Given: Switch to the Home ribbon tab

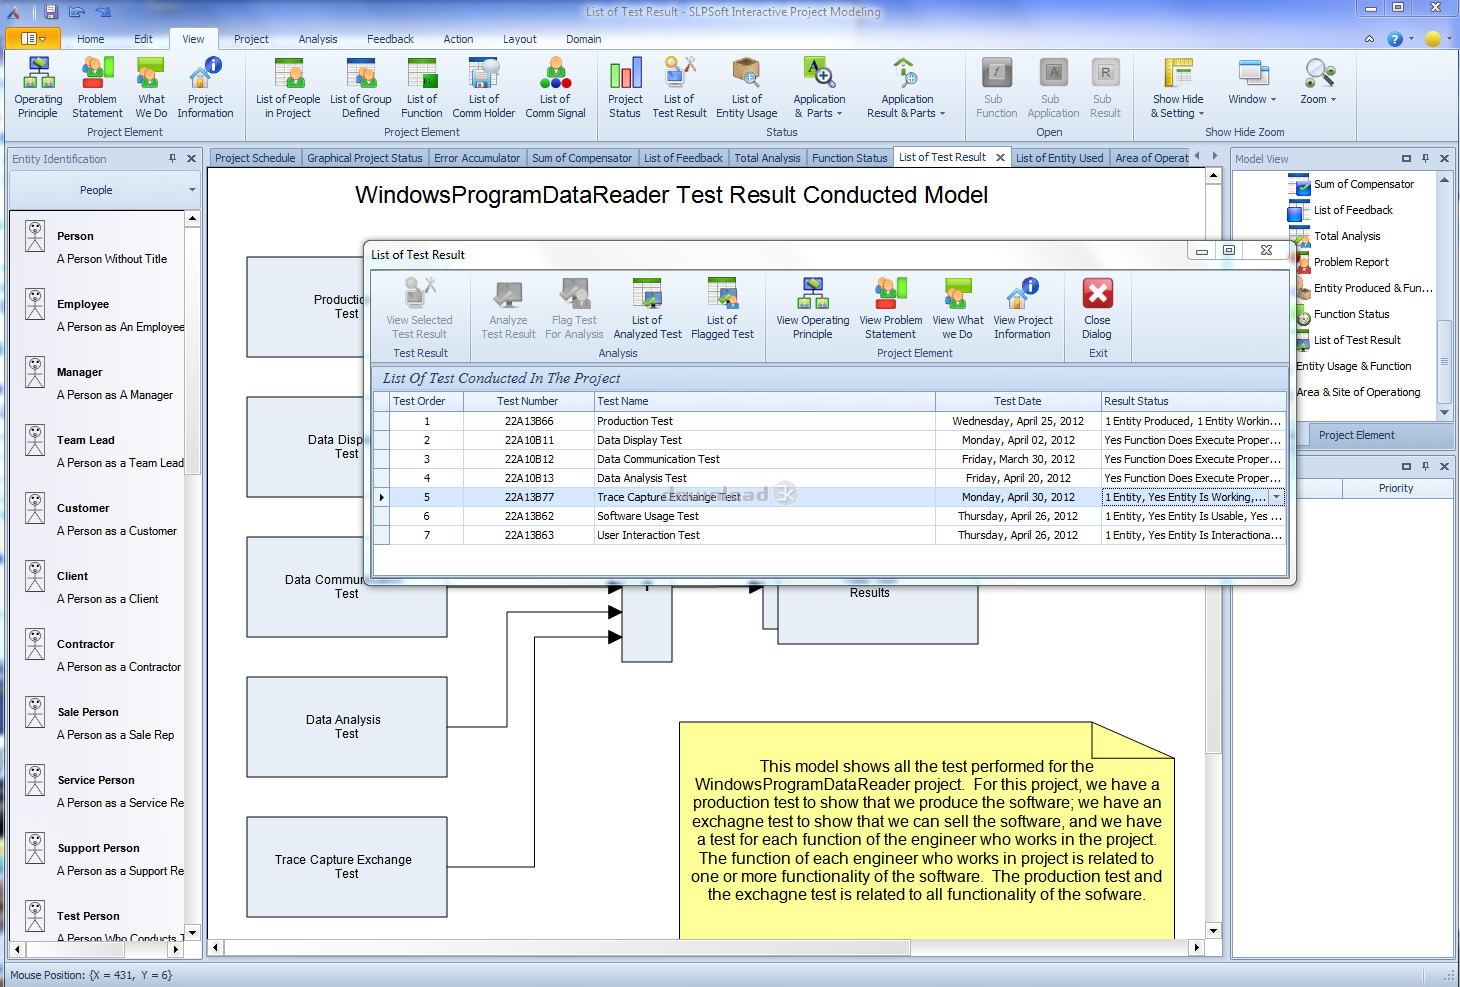Looking at the screenshot, I should pyautogui.click(x=91, y=39).
